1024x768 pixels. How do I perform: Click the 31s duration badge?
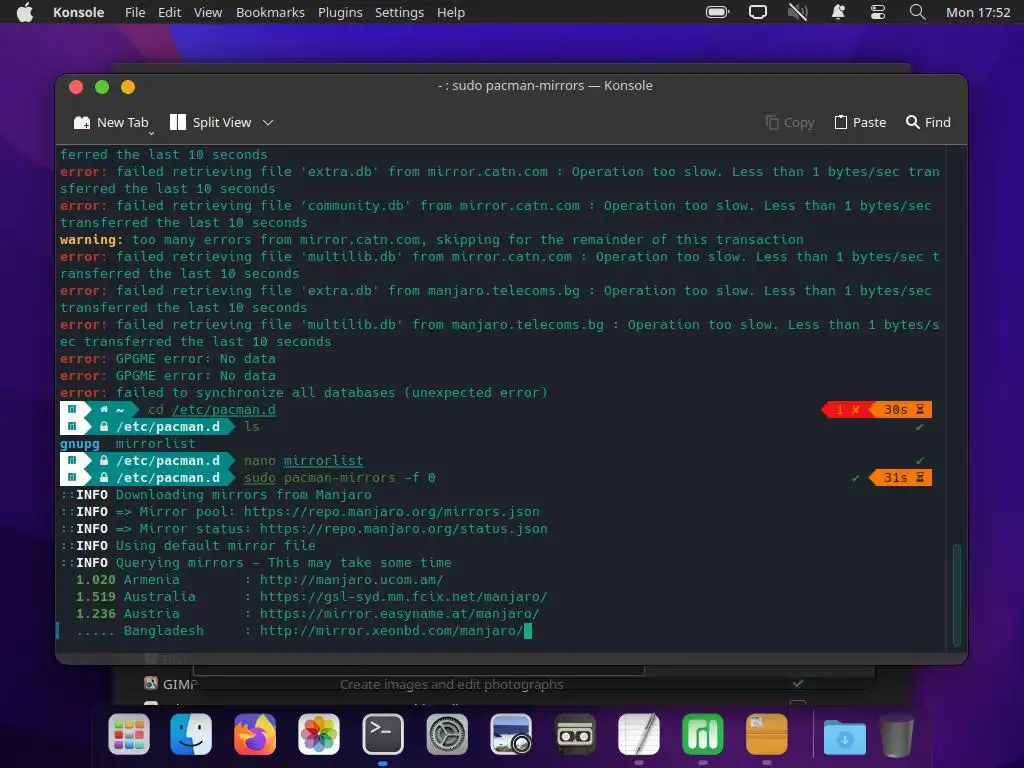903,477
